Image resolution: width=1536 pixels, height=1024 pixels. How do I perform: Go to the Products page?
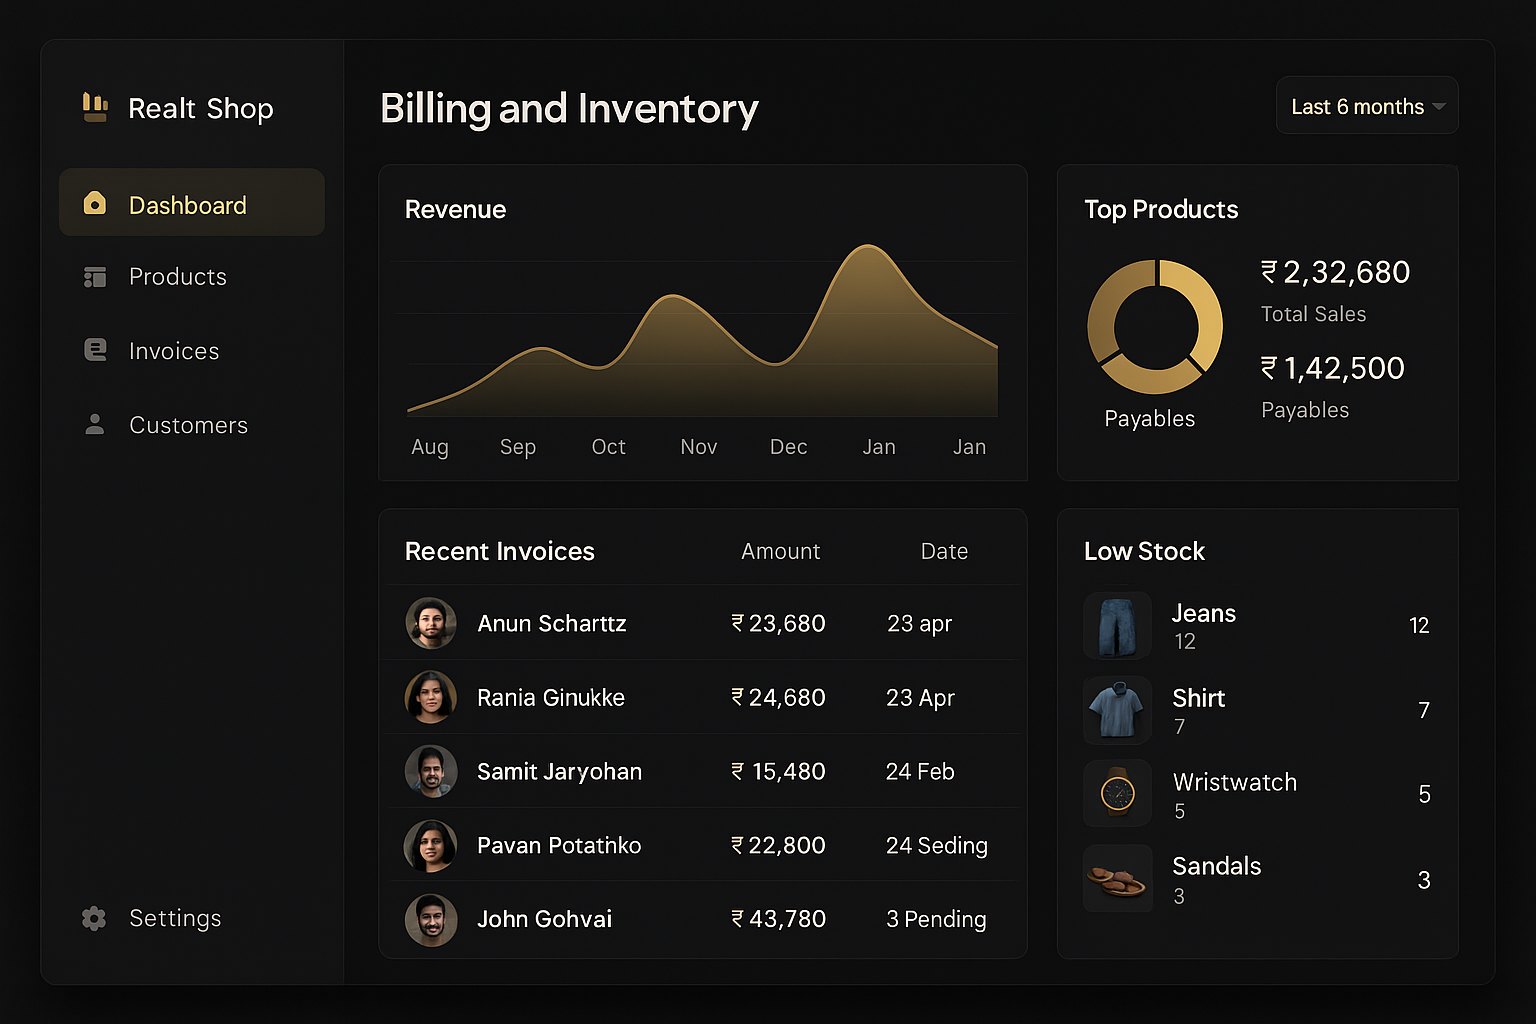coord(192,277)
